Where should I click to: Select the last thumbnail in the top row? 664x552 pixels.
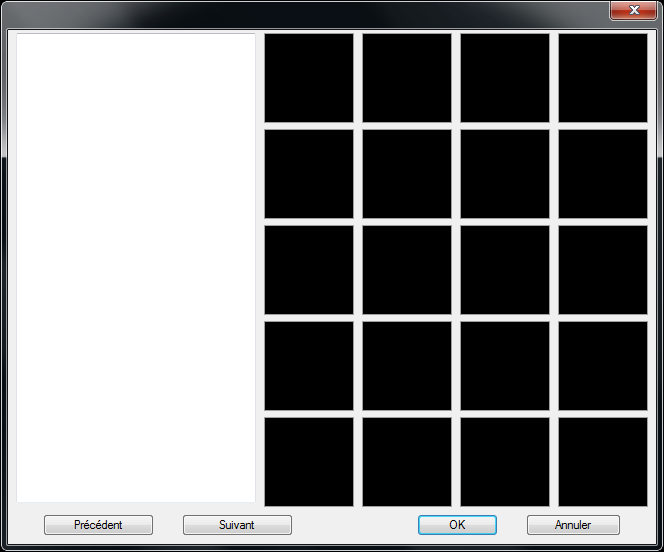[603, 78]
